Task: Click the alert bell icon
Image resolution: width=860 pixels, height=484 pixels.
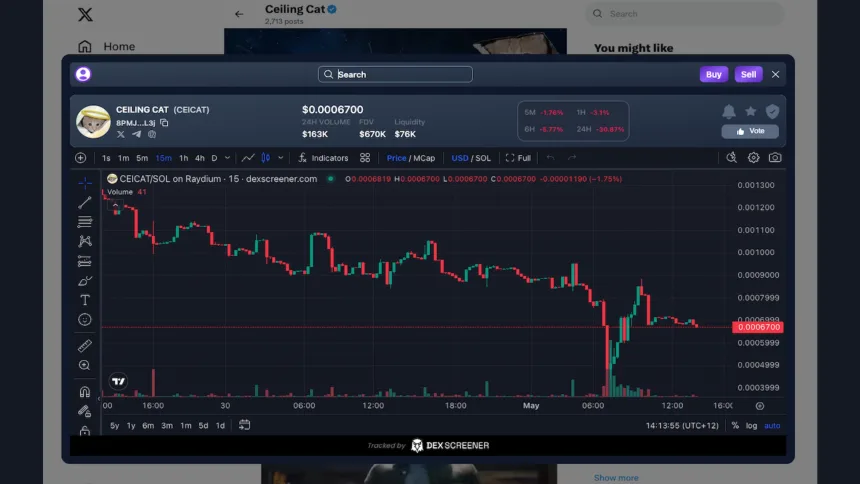Action: click(x=729, y=112)
